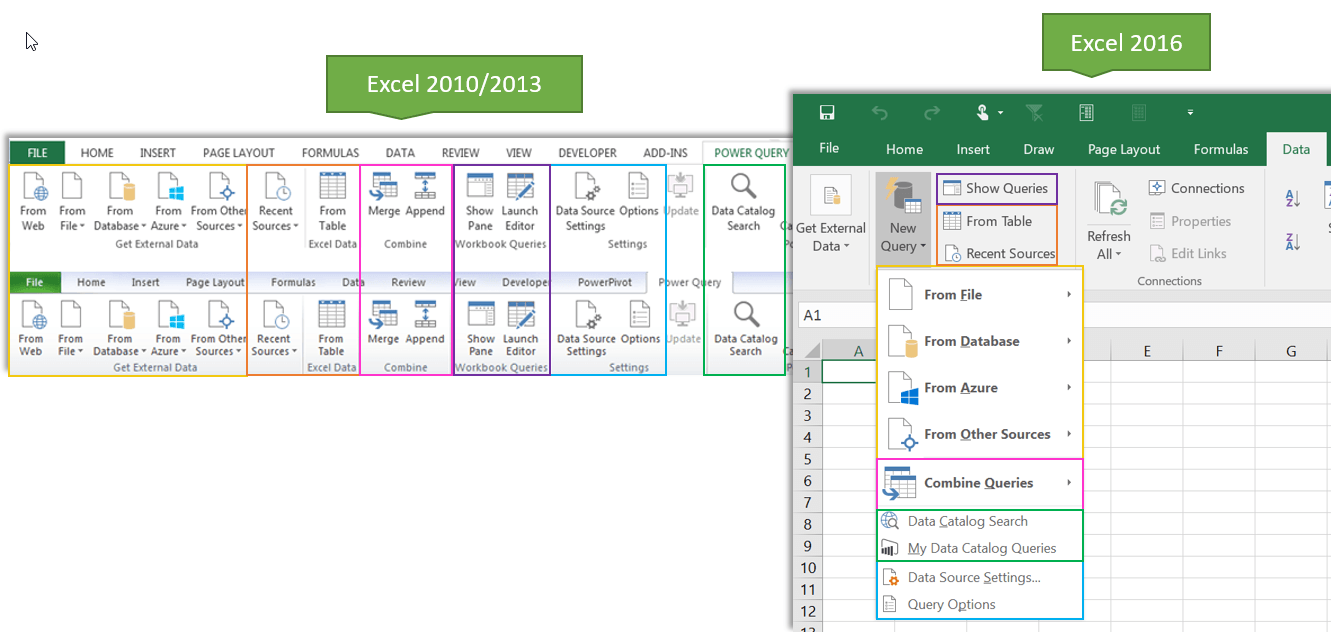Viewport: 1331px width, 632px height.
Task: Choose From Other Sources in New Query menu
Action: 980,434
